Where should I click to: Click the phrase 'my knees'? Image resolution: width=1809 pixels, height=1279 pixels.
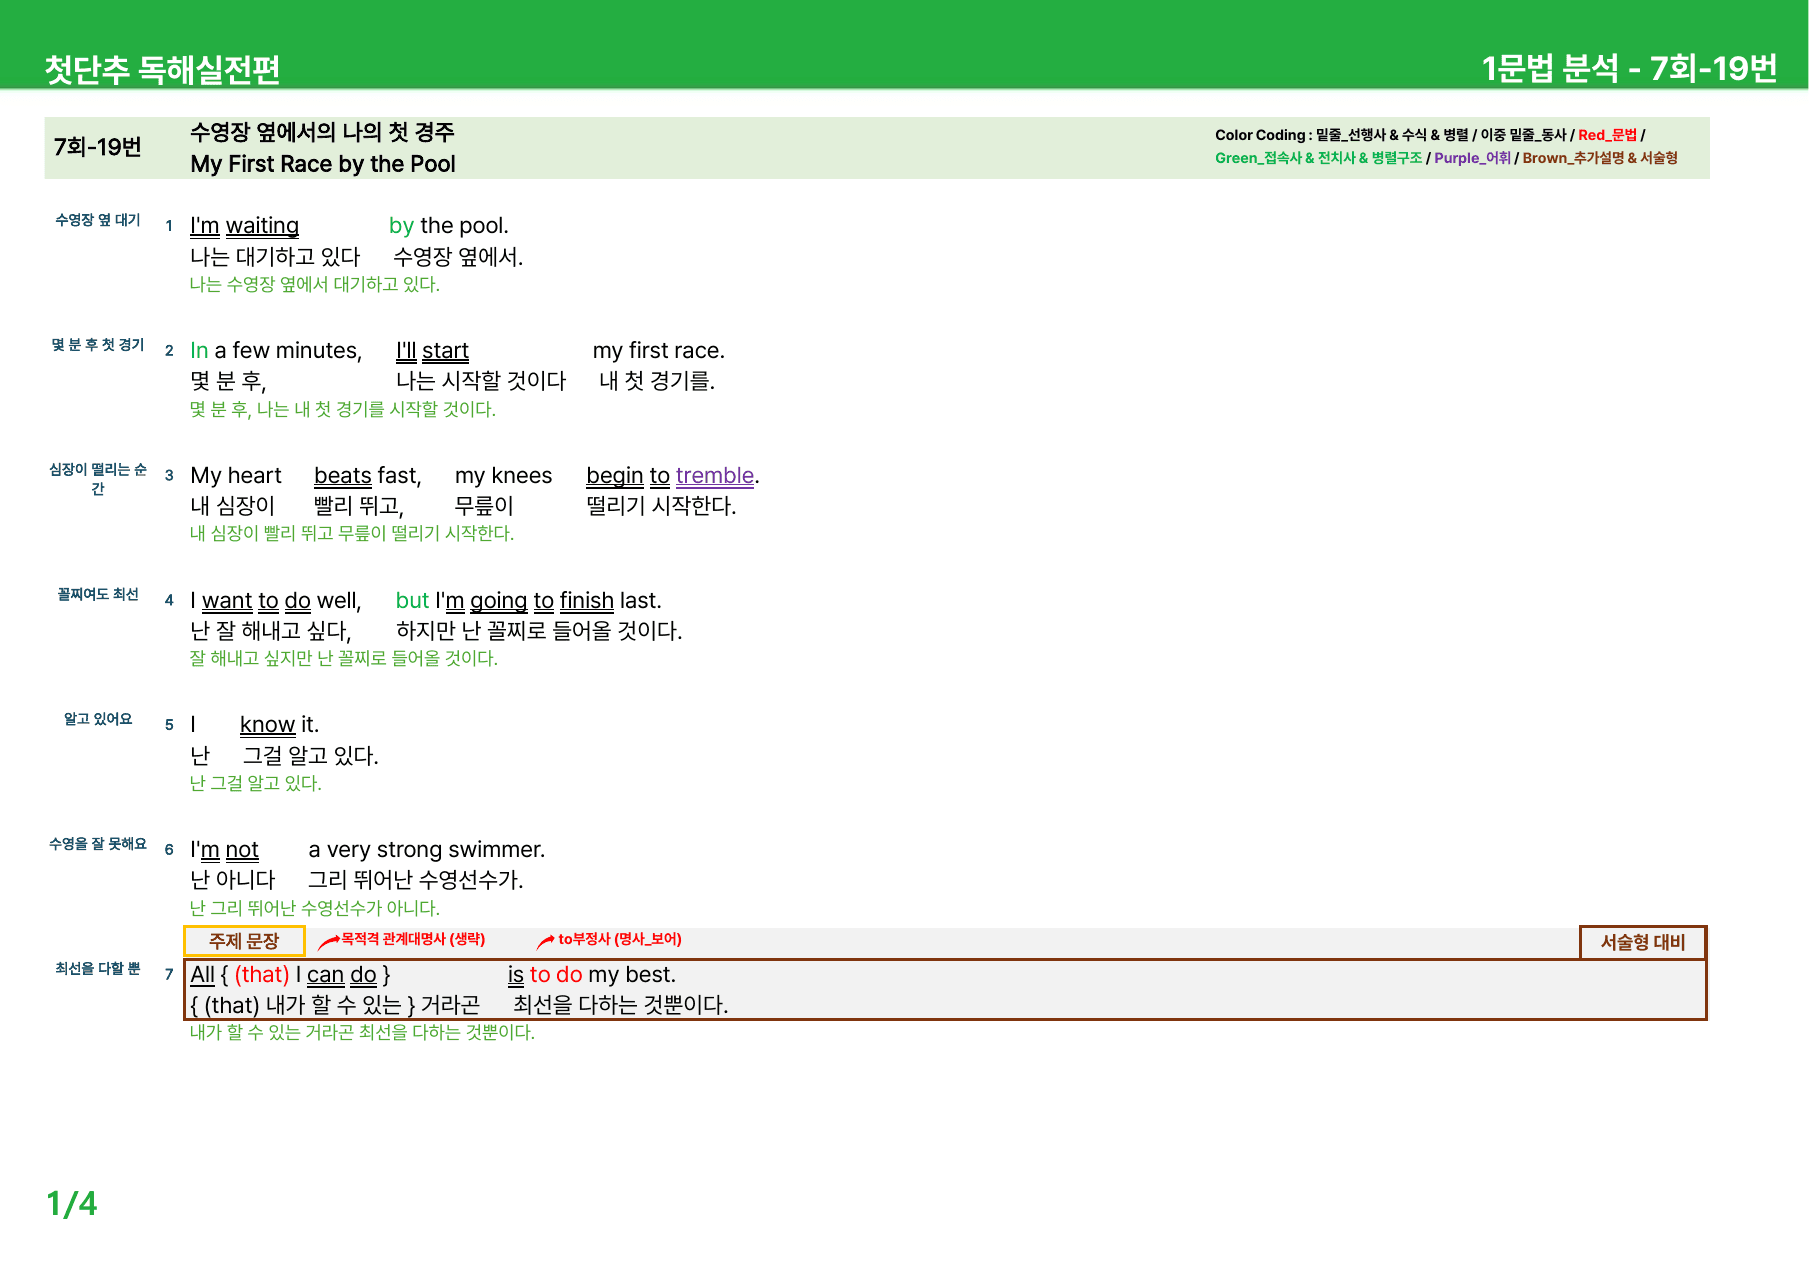pyautogui.click(x=504, y=476)
